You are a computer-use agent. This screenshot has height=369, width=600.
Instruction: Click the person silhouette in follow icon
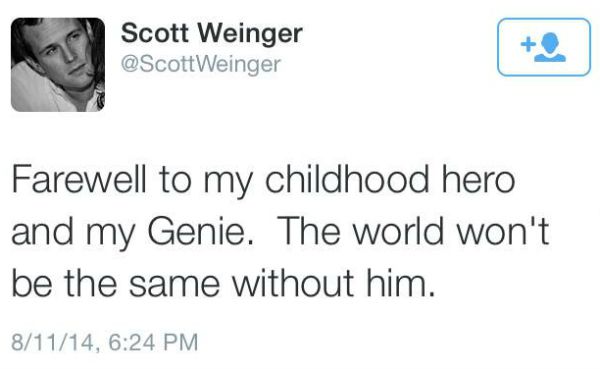tap(550, 47)
